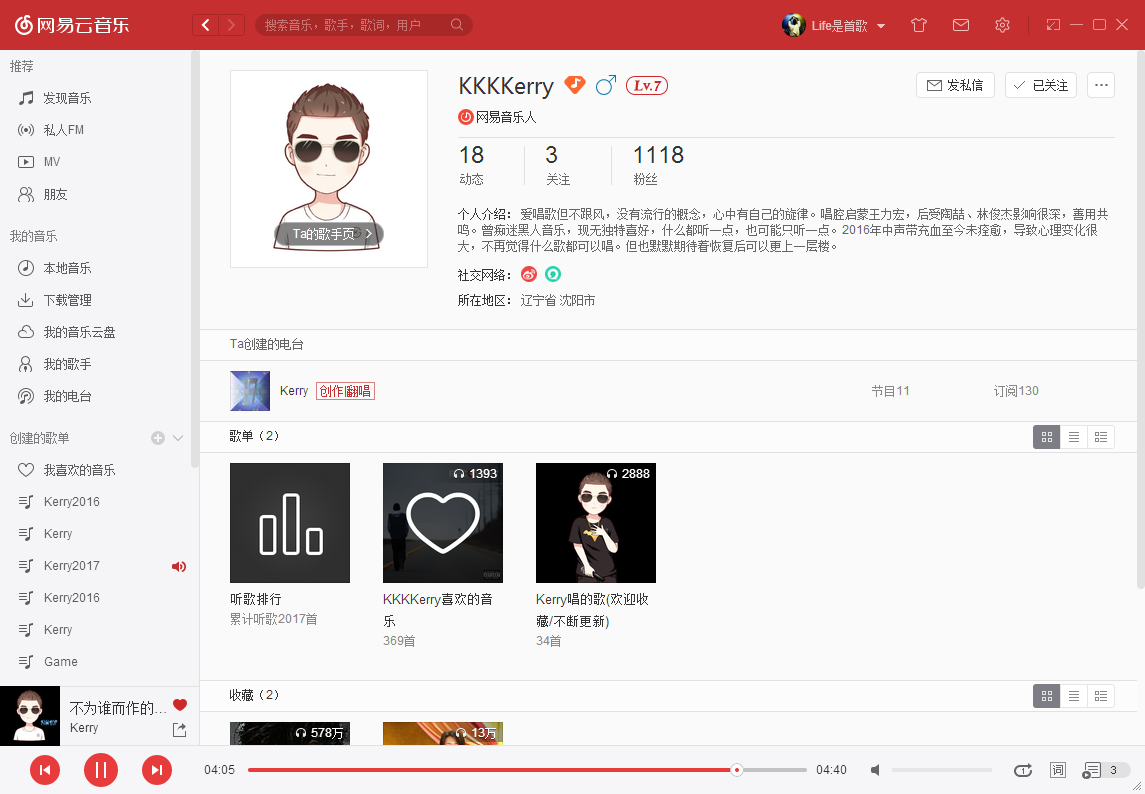This screenshot has width=1145, height=794.
Task: Add a new playlist with plus icon
Action: pyautogui.click(x=158, y=438)
